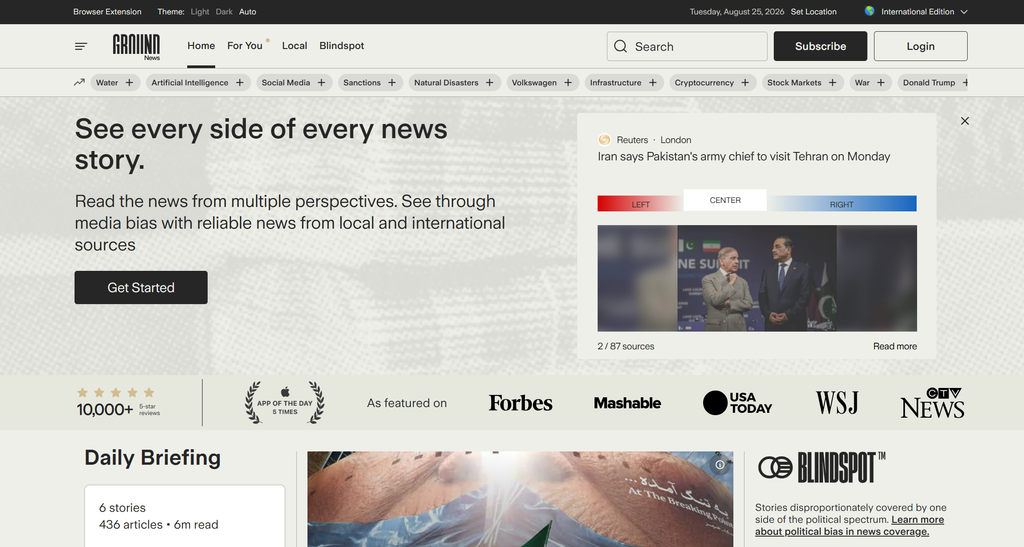Open the Iran Pakistan story photo
The height and width of the screenshot is (547, 1024).
point(757,278)
